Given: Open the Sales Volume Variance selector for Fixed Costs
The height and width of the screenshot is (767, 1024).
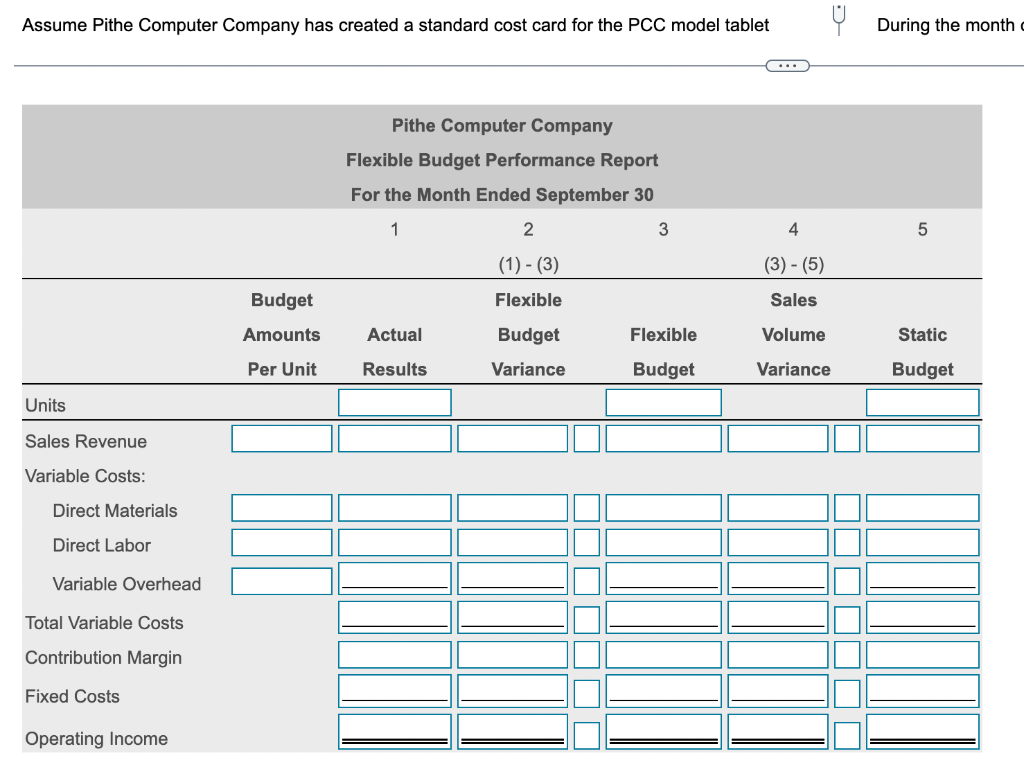Looking at the screenshot, I should 847,692.
